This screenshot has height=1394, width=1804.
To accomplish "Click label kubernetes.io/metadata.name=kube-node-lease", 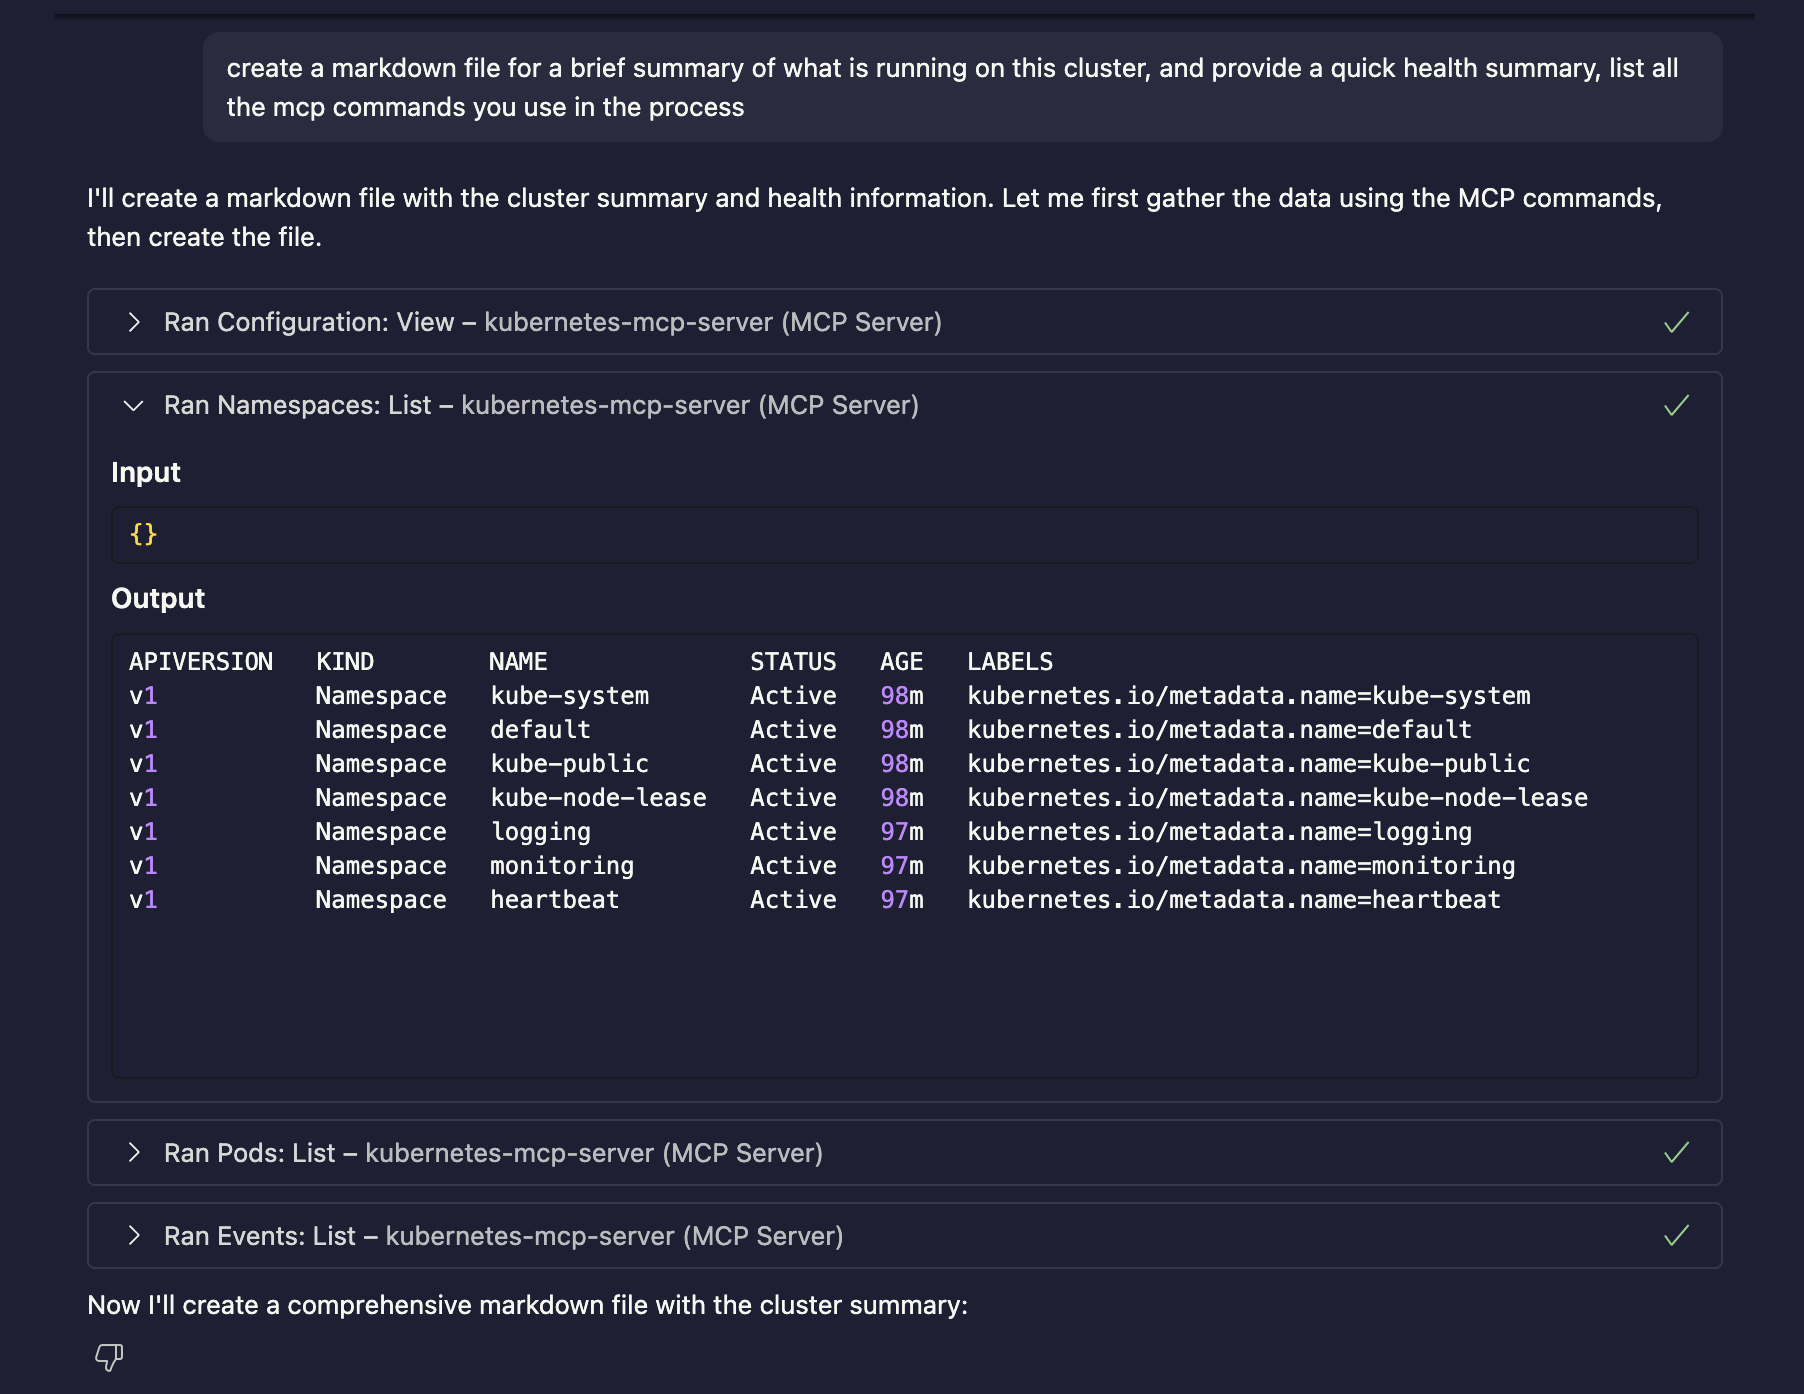I will click(1278, 798).
